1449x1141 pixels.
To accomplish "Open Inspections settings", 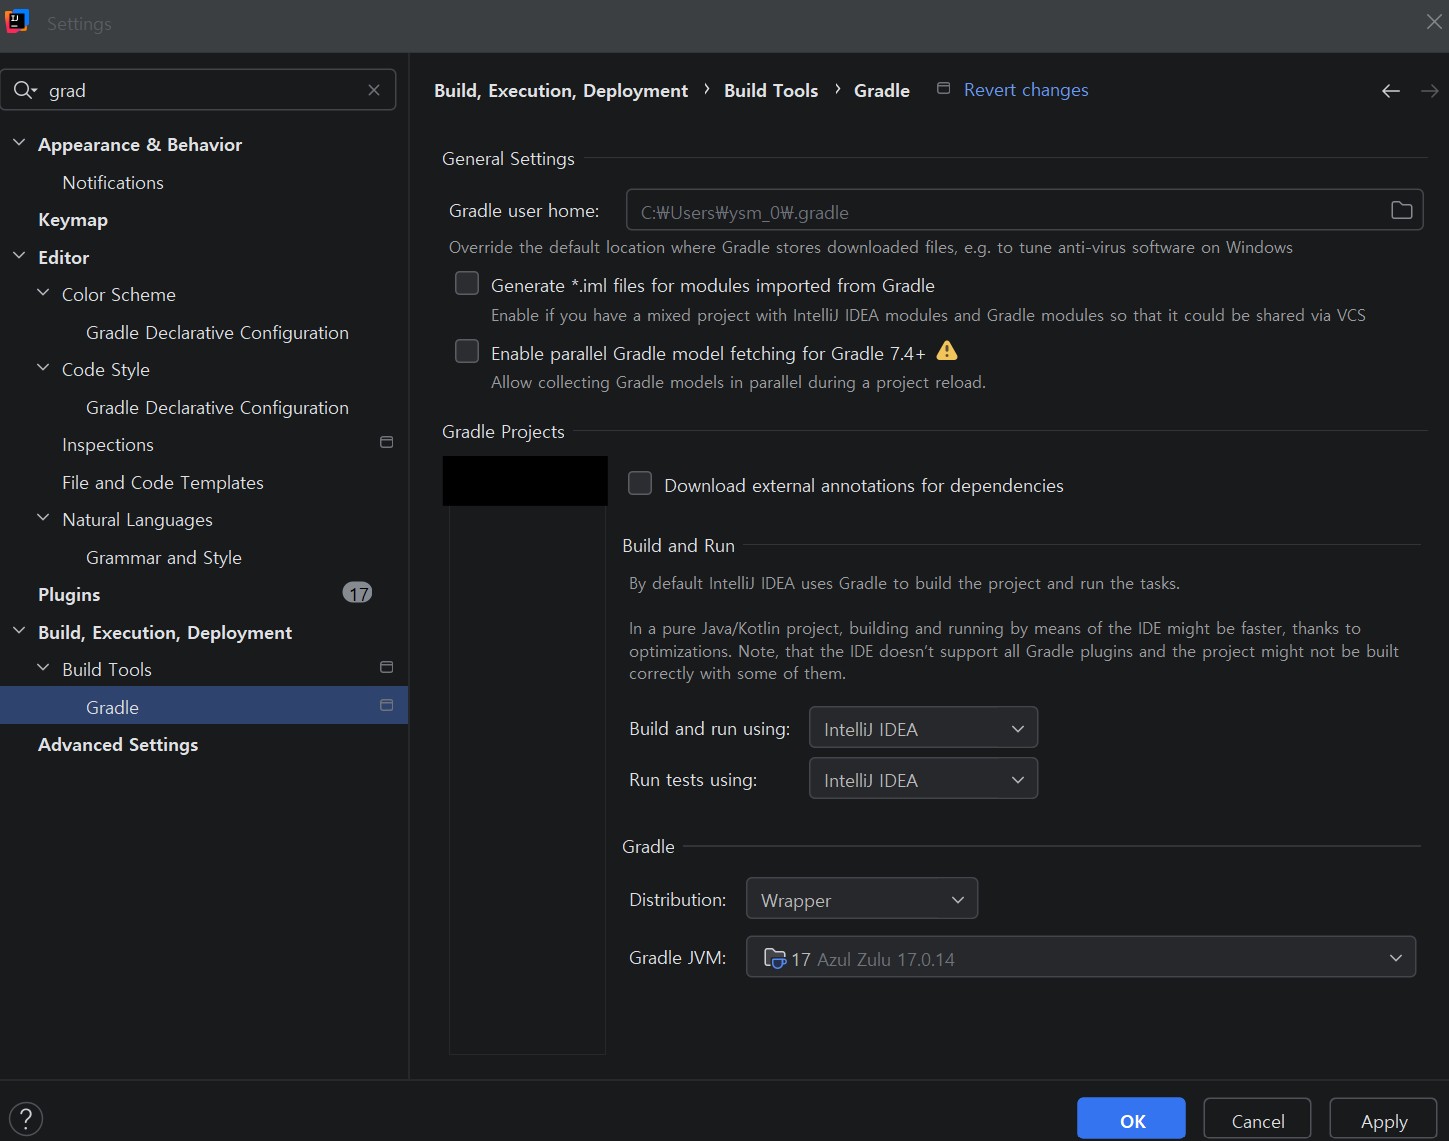I will (x=108, y=445).
